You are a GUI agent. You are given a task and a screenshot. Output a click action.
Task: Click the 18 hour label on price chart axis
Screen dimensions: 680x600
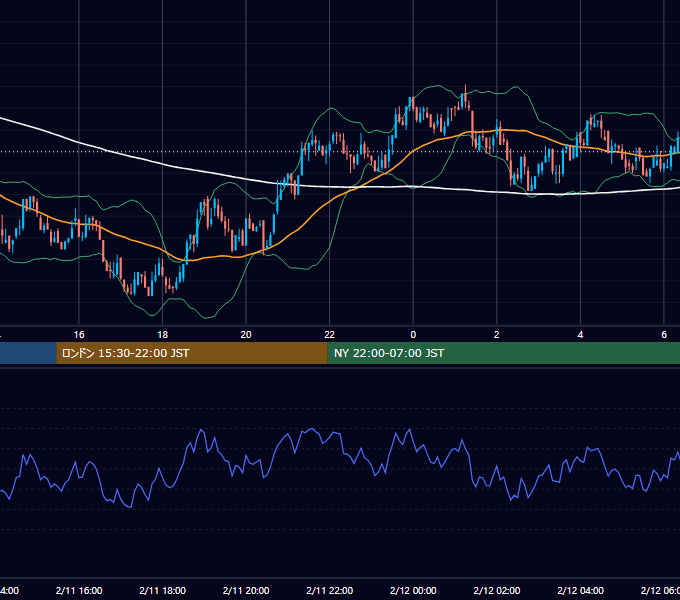162,334
